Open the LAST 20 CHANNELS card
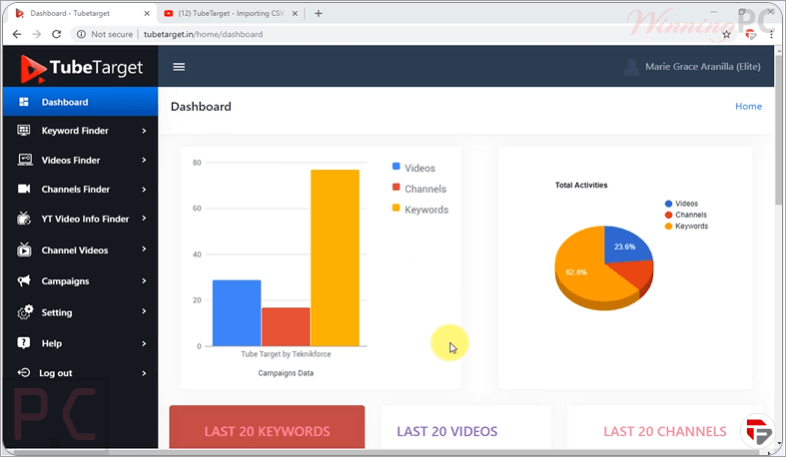Image resolution: width=786 pixels, height=457 pixels. (665, 427)
